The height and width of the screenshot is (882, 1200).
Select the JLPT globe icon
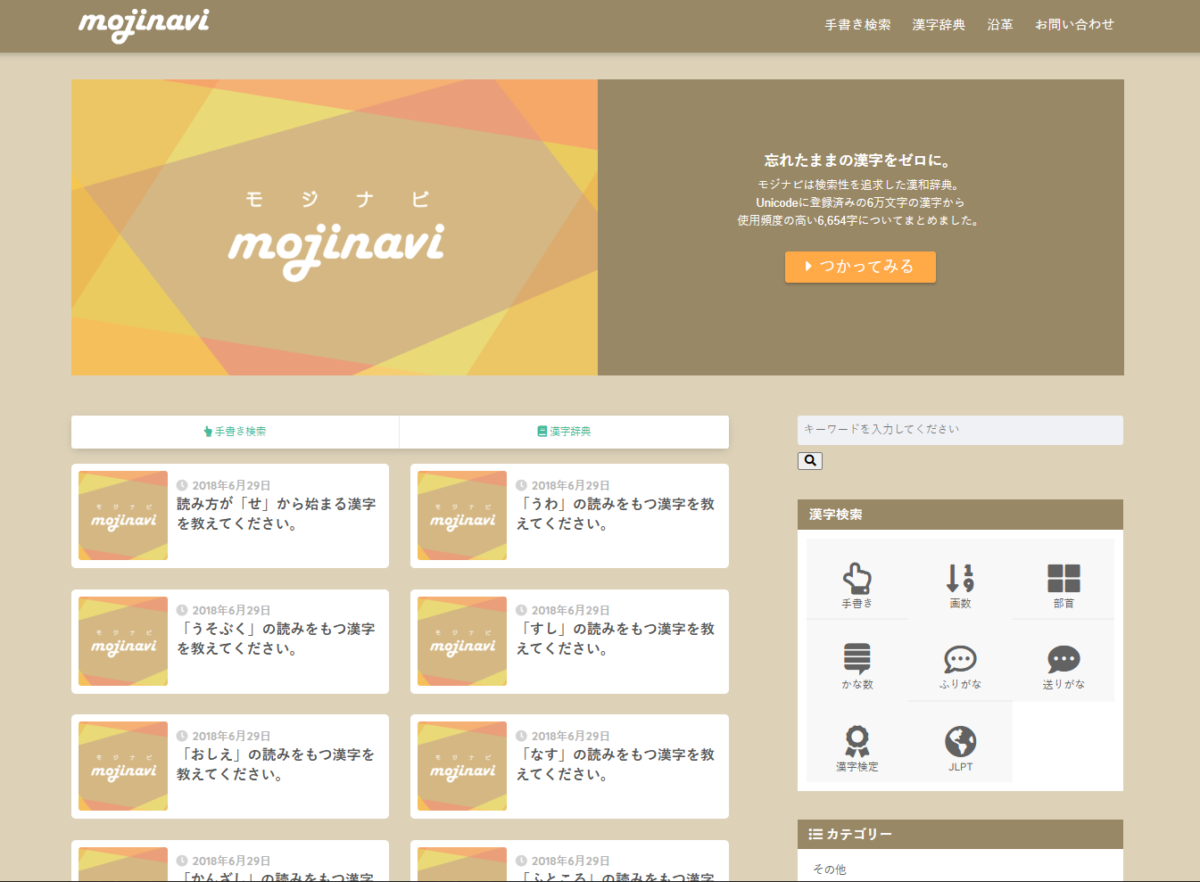coord(960,742)
